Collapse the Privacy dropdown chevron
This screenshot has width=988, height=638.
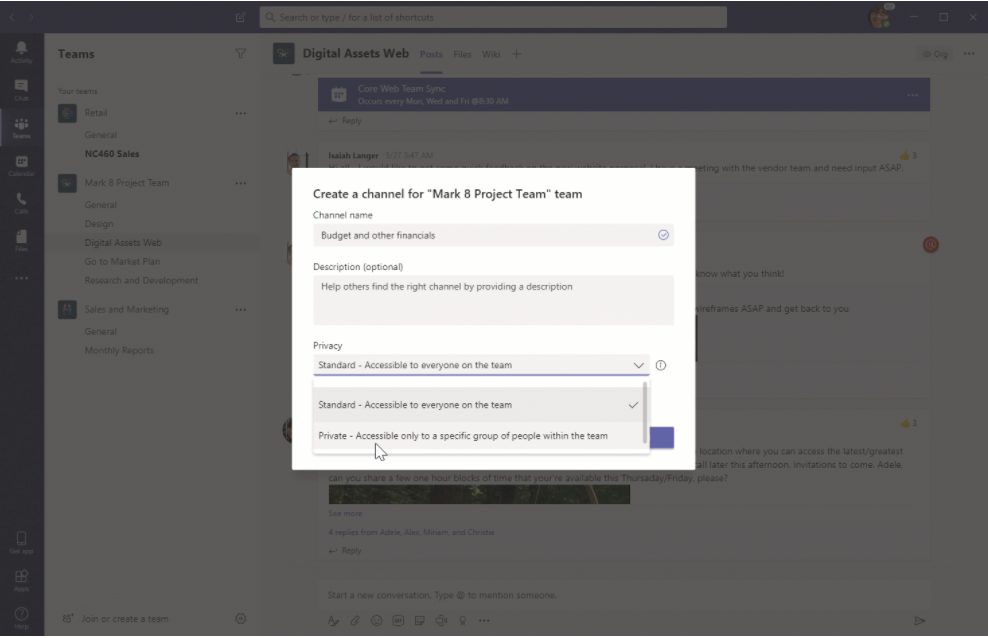639,365
